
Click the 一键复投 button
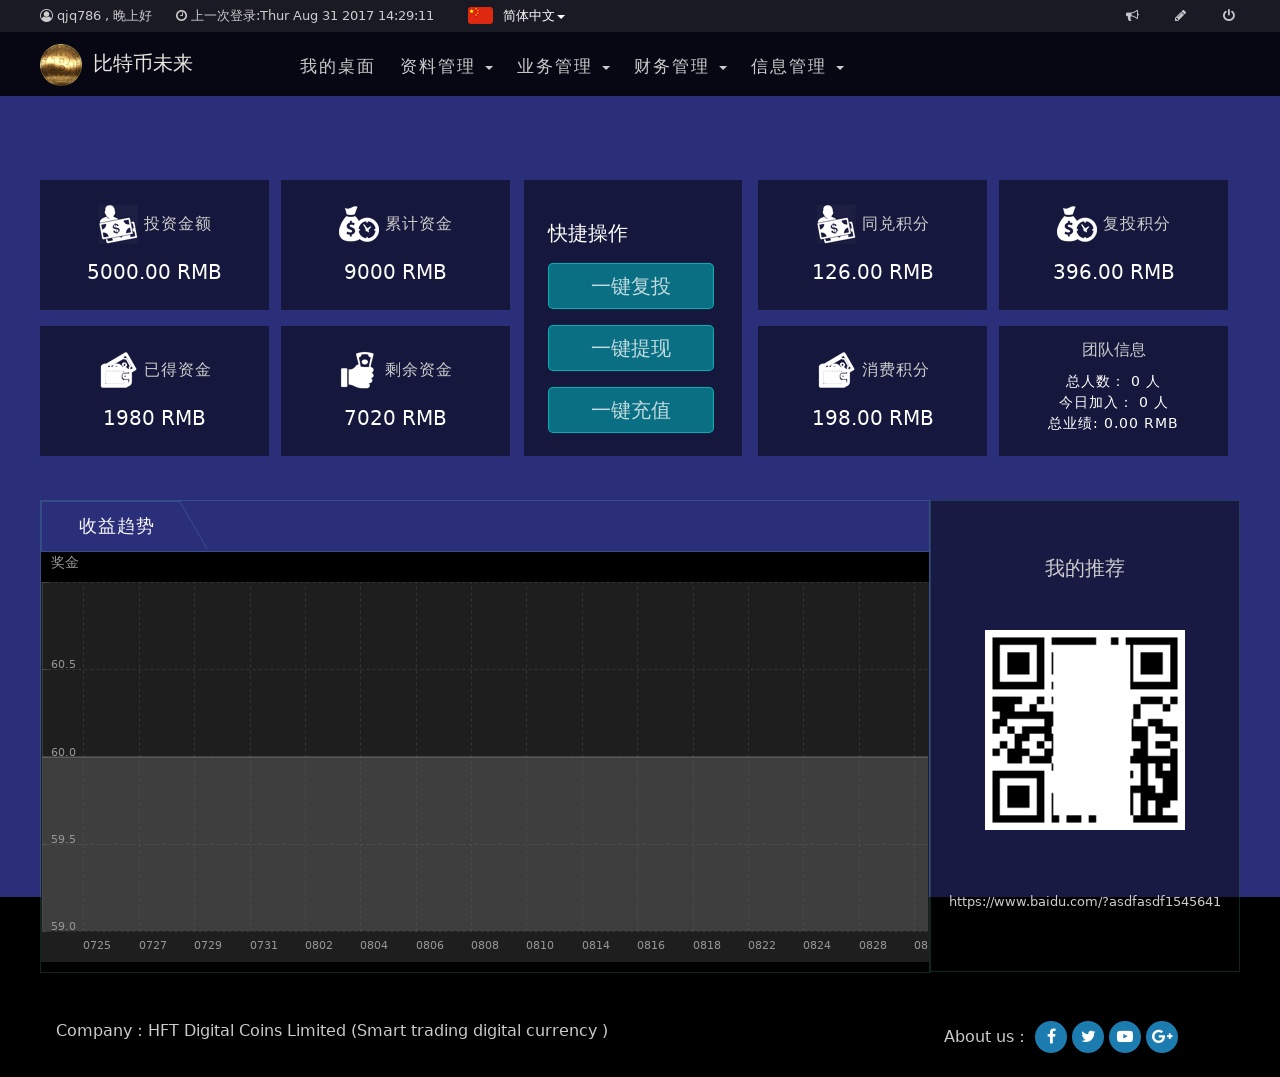click(631, 286)
